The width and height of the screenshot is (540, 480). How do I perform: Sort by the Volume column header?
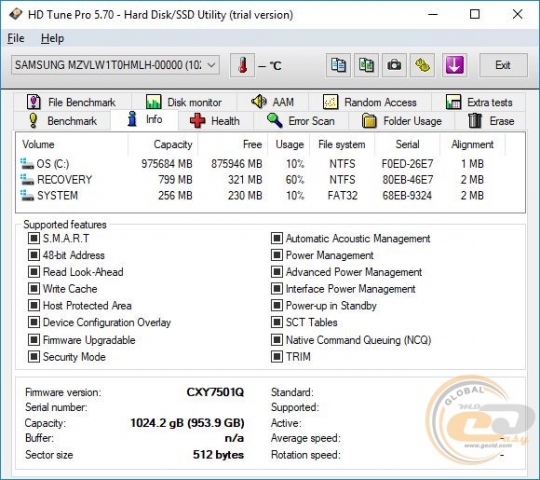pyautogui.click(x=72, y=144)
